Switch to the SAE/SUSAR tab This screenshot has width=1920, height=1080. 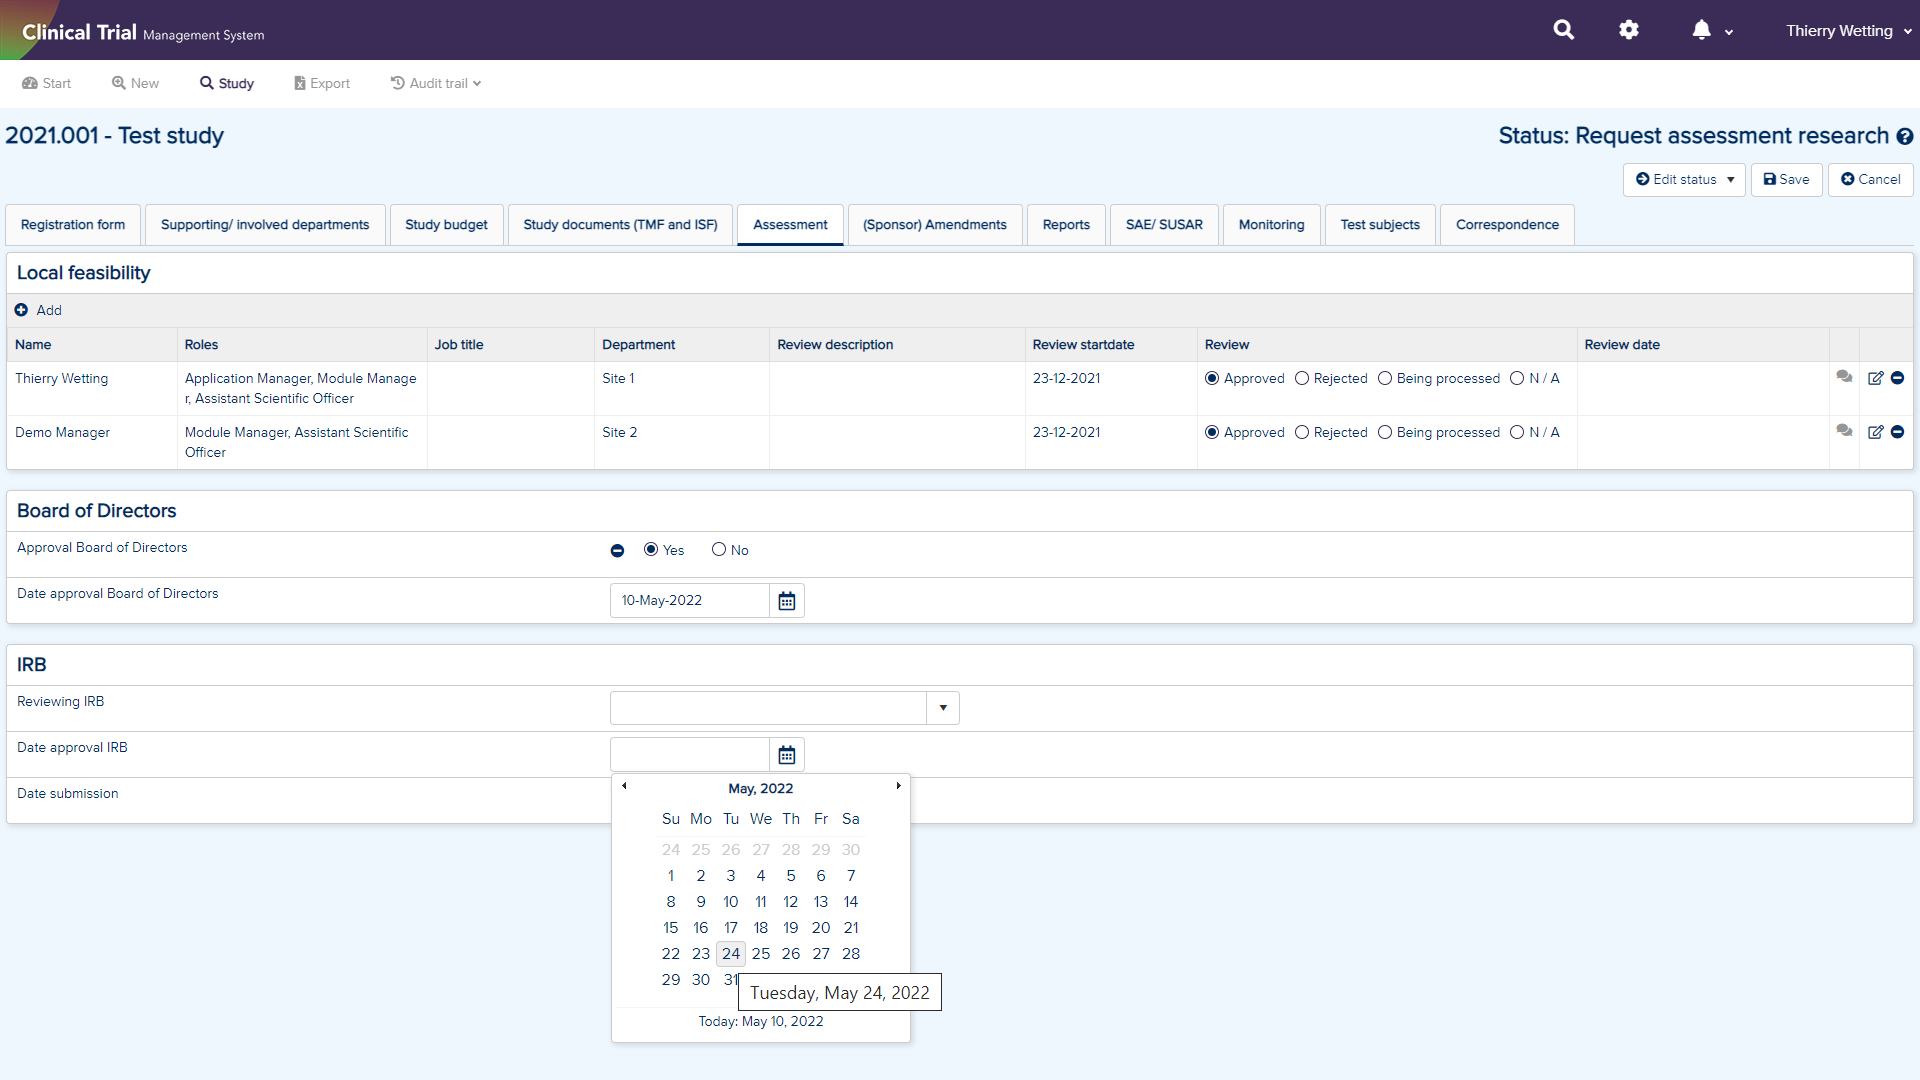pyautogui.click(x=1163, y=224)
